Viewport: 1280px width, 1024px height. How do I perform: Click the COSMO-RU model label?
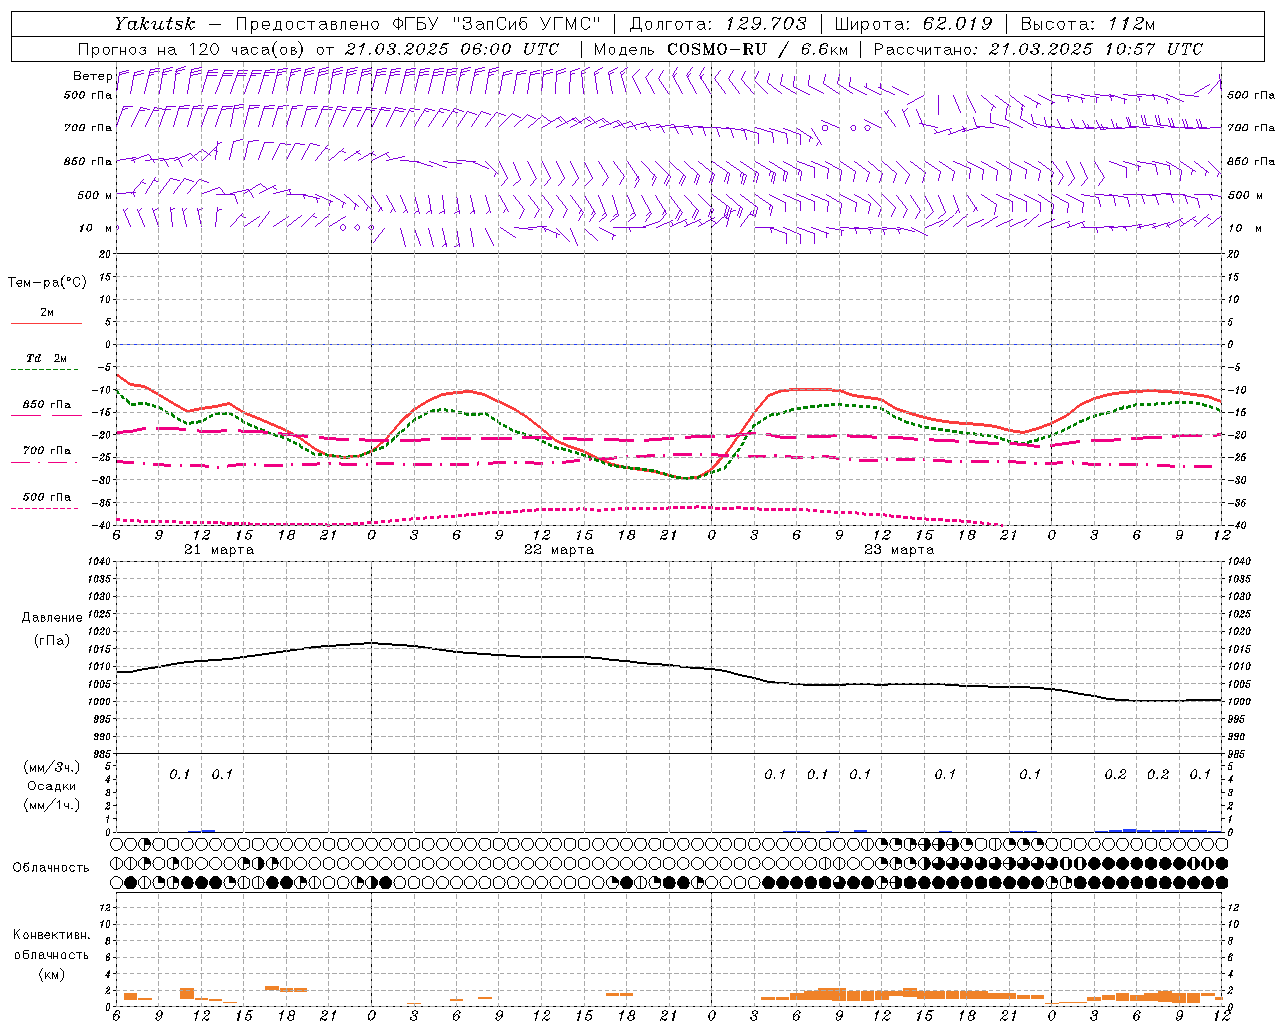(x=709, y=49)
